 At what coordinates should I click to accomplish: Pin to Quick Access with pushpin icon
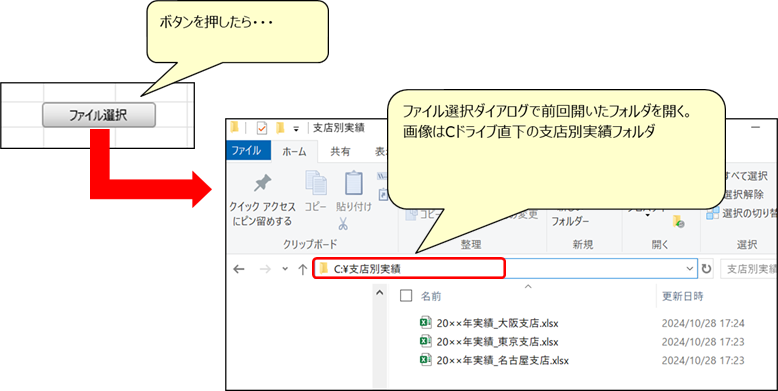(262, 184)
